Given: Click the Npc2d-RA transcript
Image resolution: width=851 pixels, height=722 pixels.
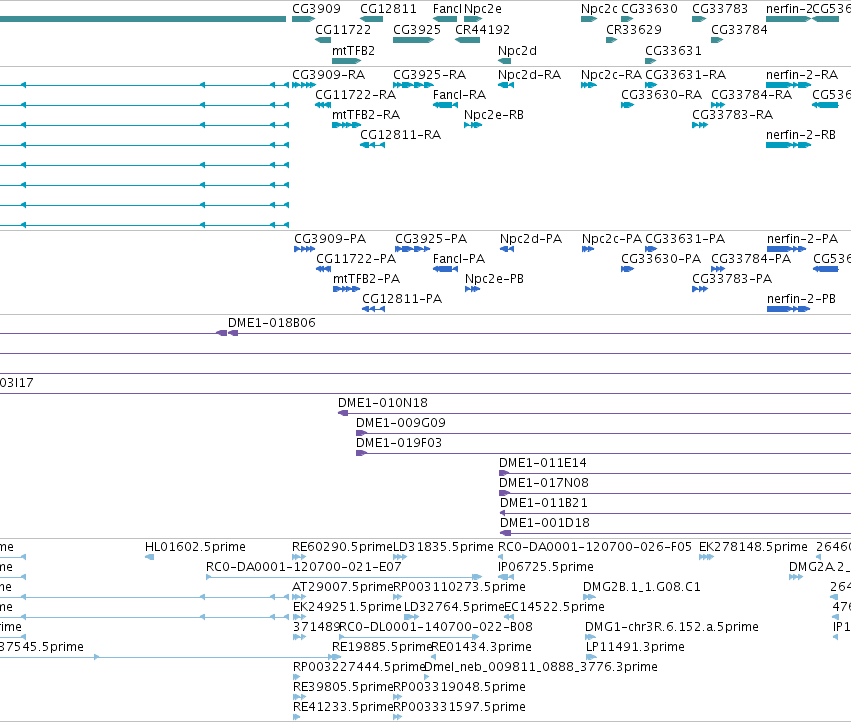Looking at the screenshot, I should tap(506, 85).
